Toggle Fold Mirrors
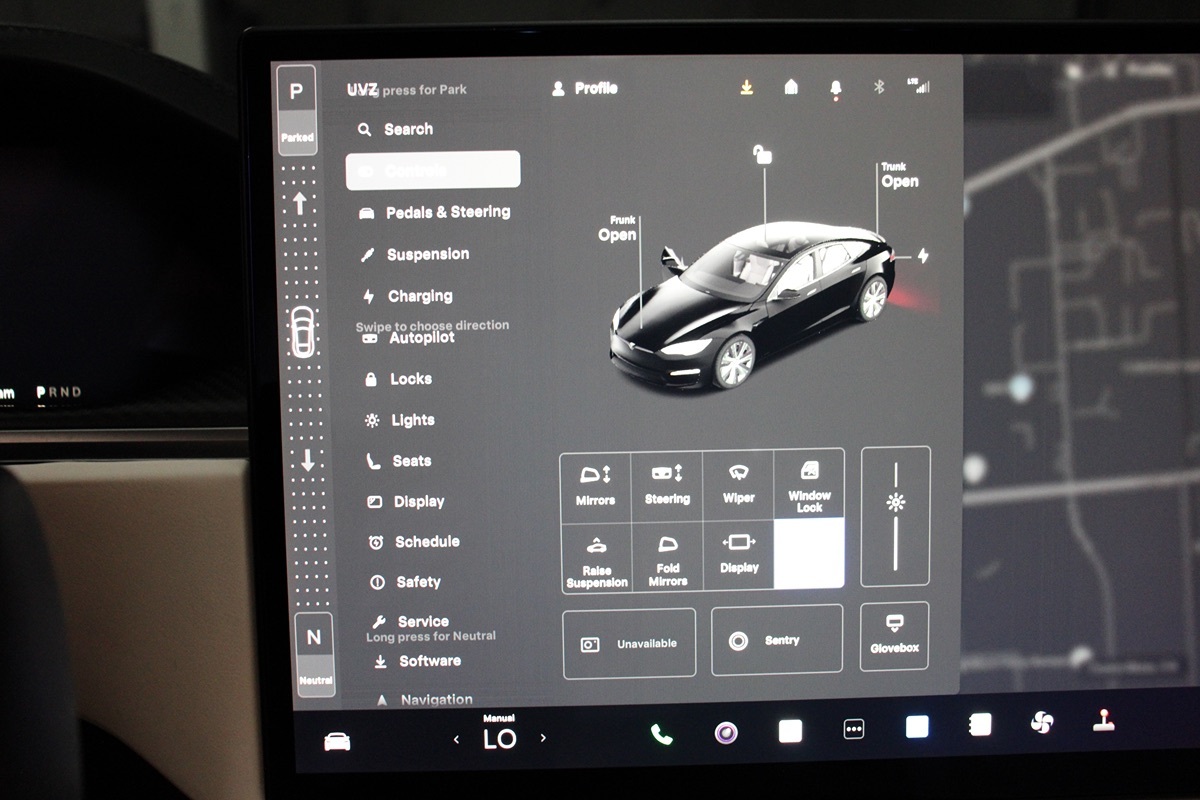The width and height of the screenshot is (1200, 800). coord(667,557)
